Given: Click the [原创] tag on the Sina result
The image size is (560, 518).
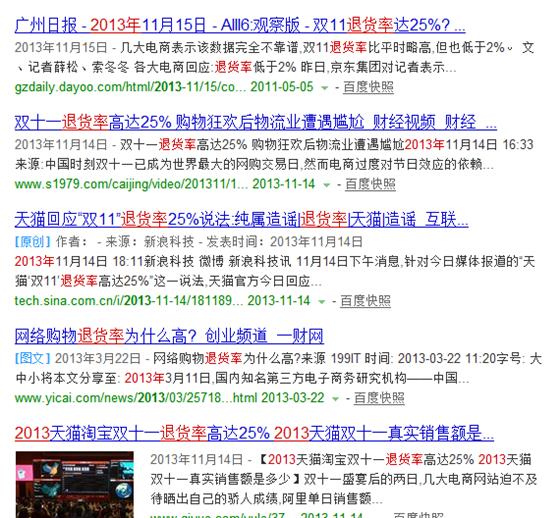Looking at the screenshot, I should coord(32,242).
